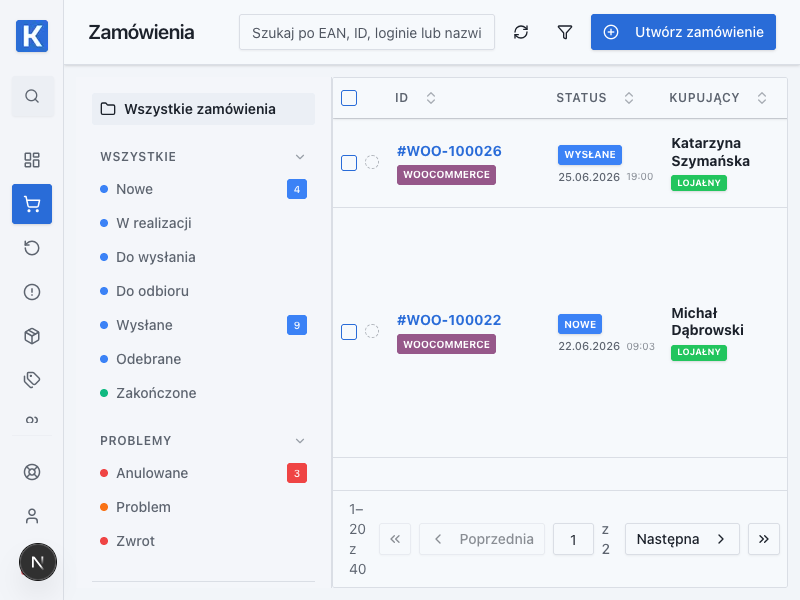This screenshot has height=600, width=800.
Task: Click the Nowe count badge 4
Action: coord(297,189)
